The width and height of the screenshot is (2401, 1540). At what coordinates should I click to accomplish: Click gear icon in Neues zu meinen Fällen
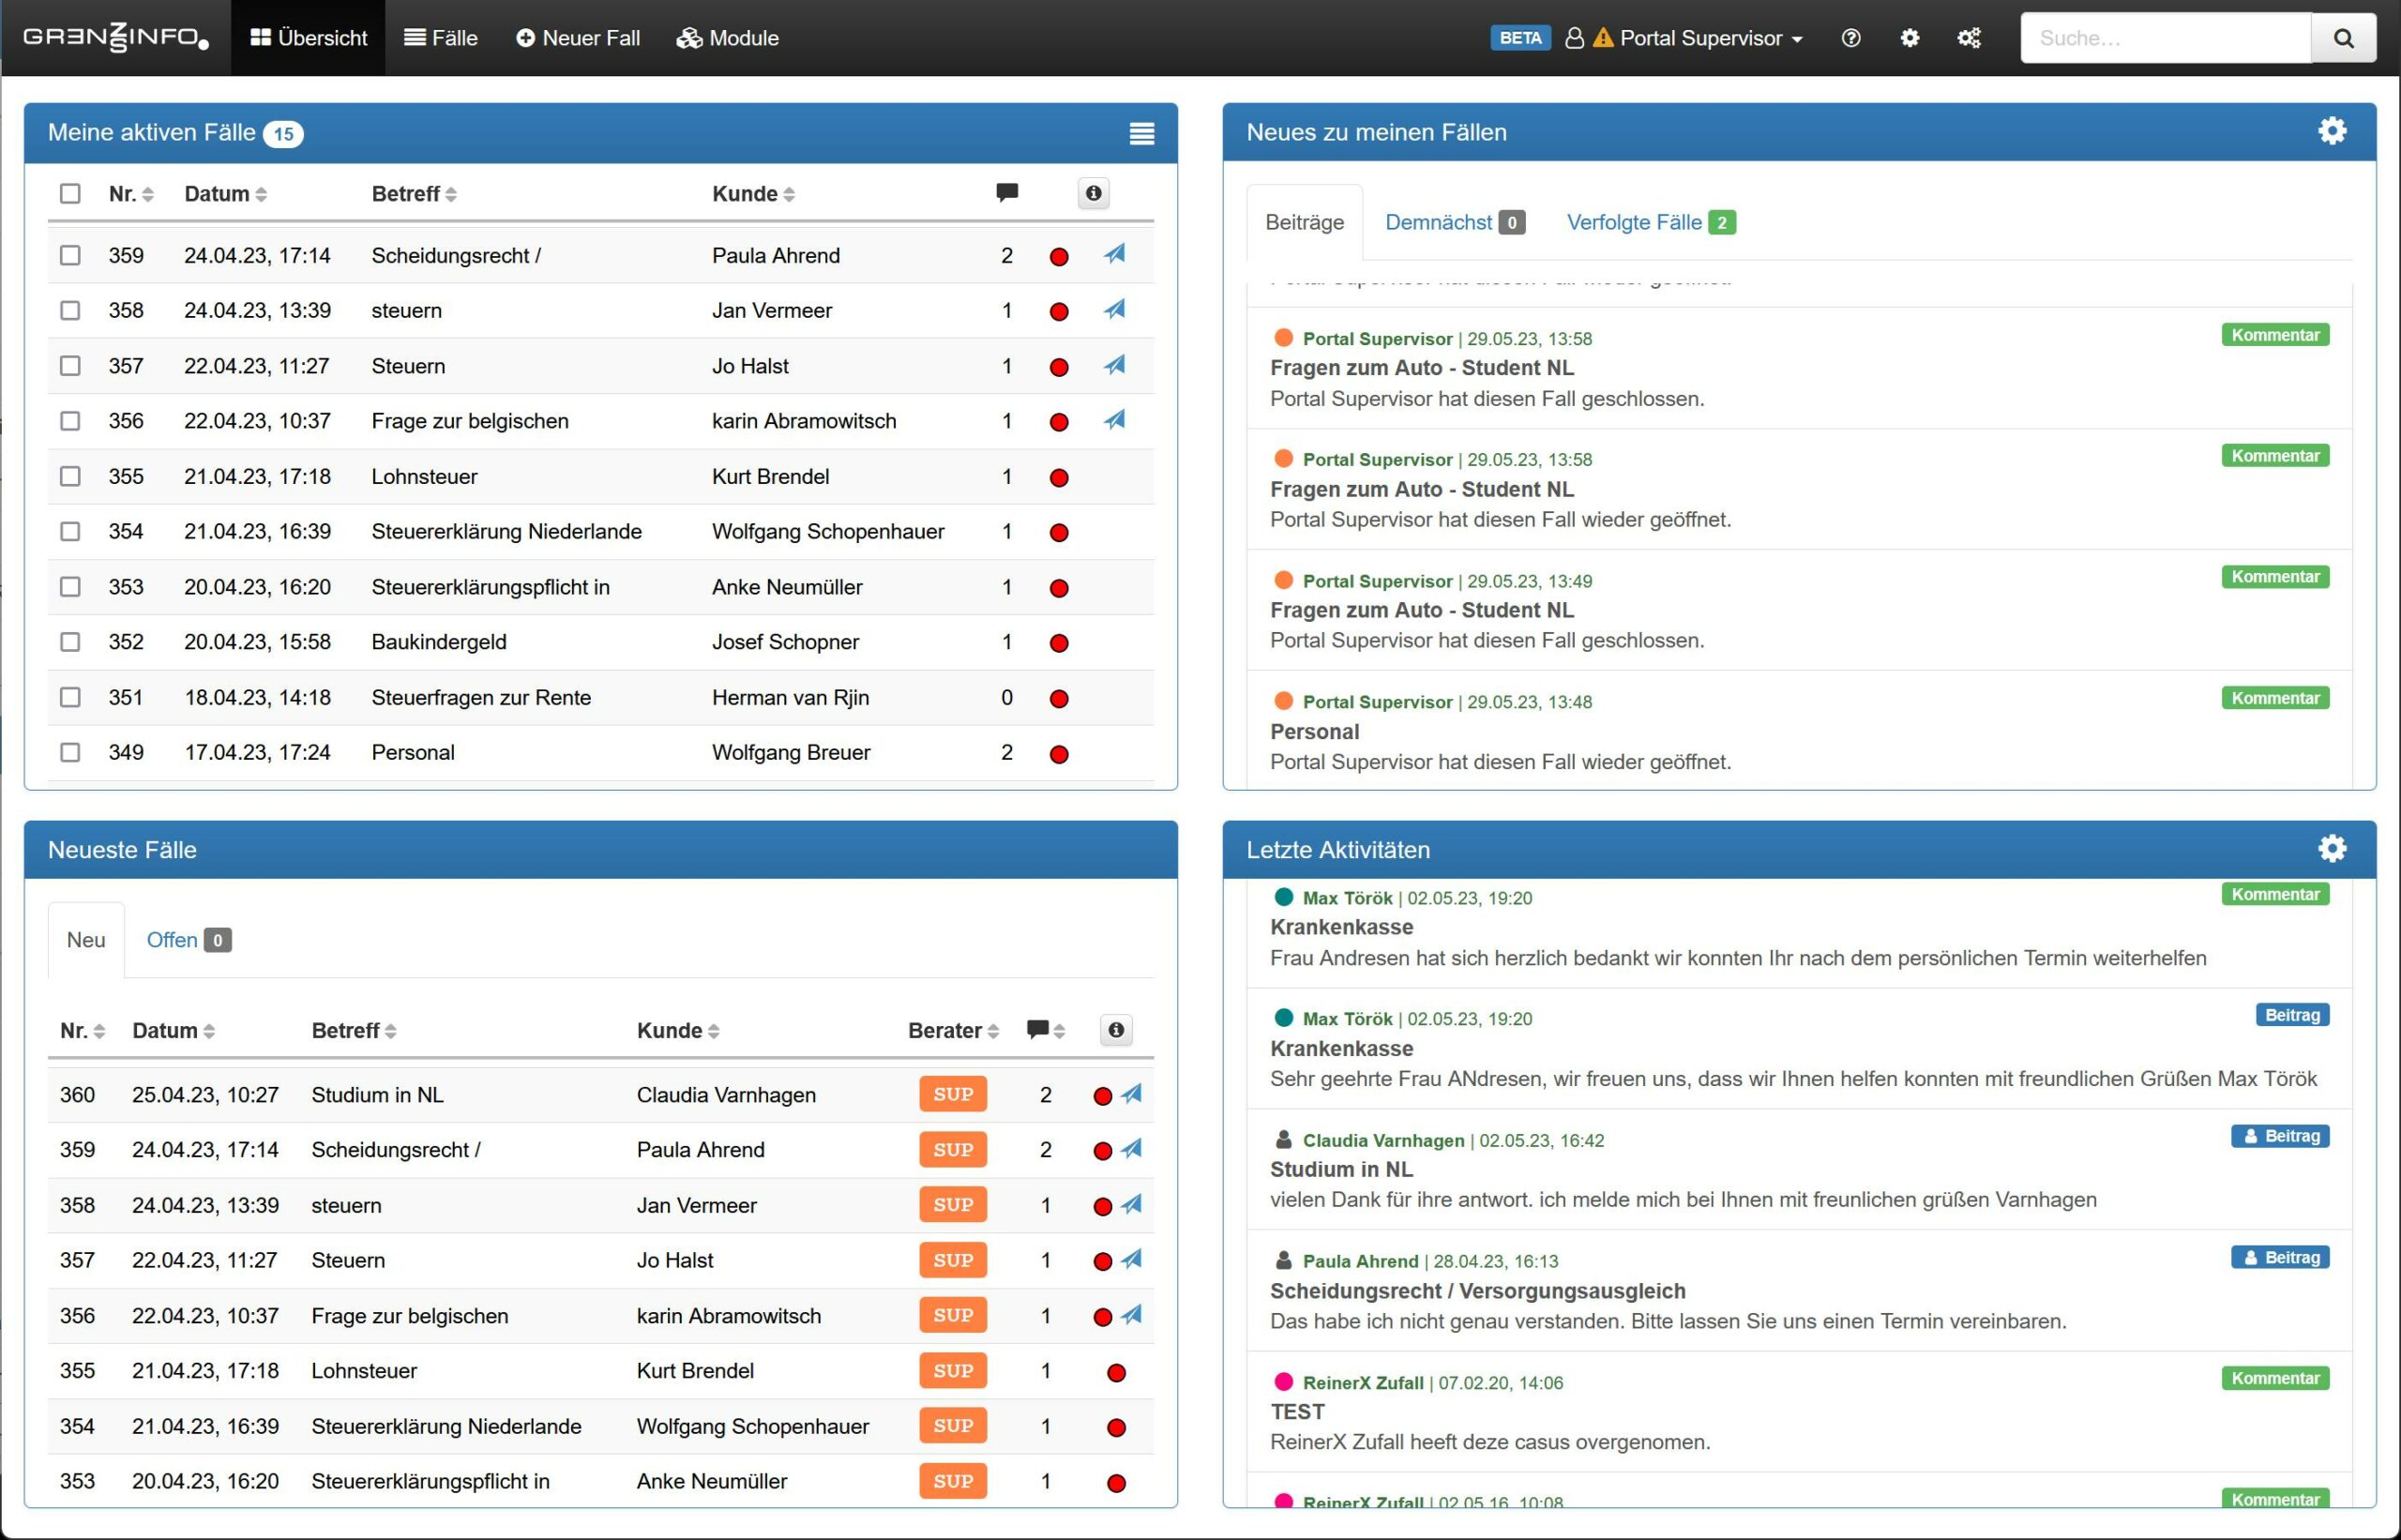coord(2331,131)
